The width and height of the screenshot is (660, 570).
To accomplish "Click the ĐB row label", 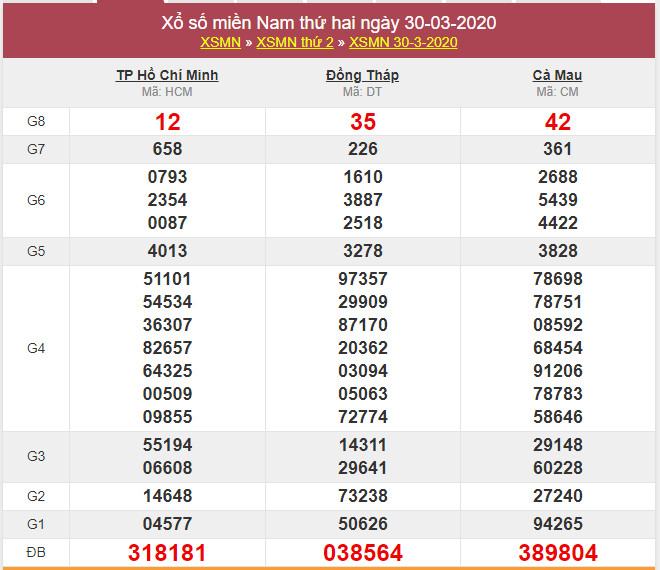I will [x=36, y=552].
